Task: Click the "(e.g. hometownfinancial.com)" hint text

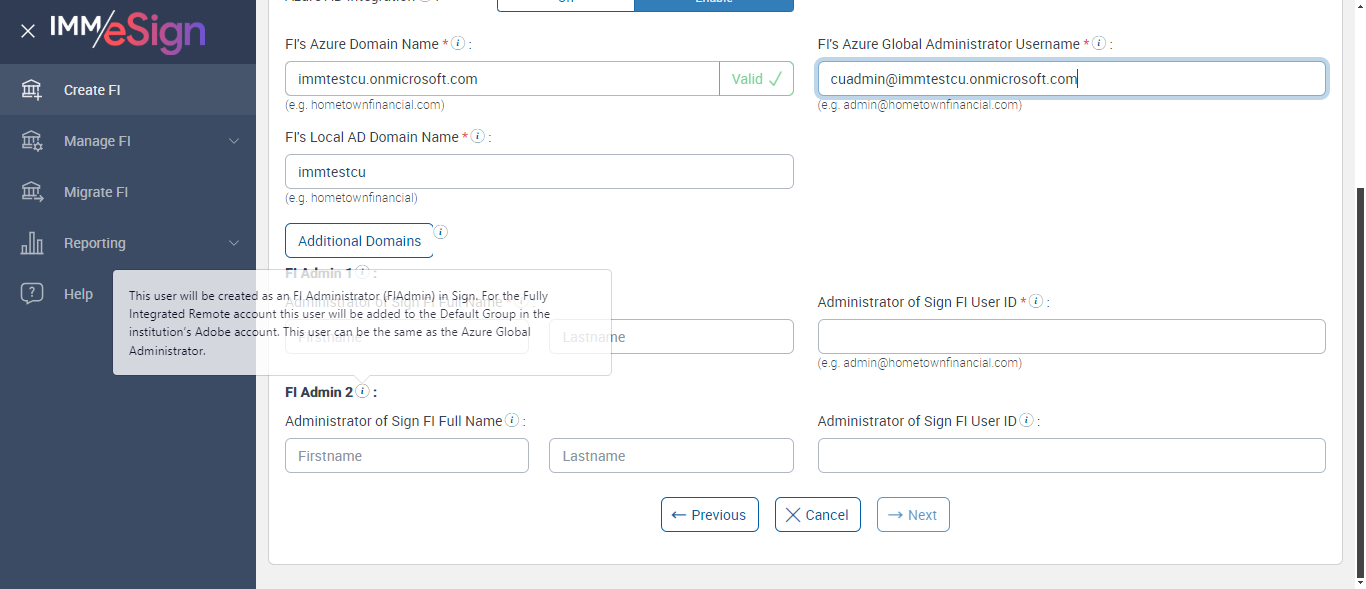Action: tap(365, 104)
